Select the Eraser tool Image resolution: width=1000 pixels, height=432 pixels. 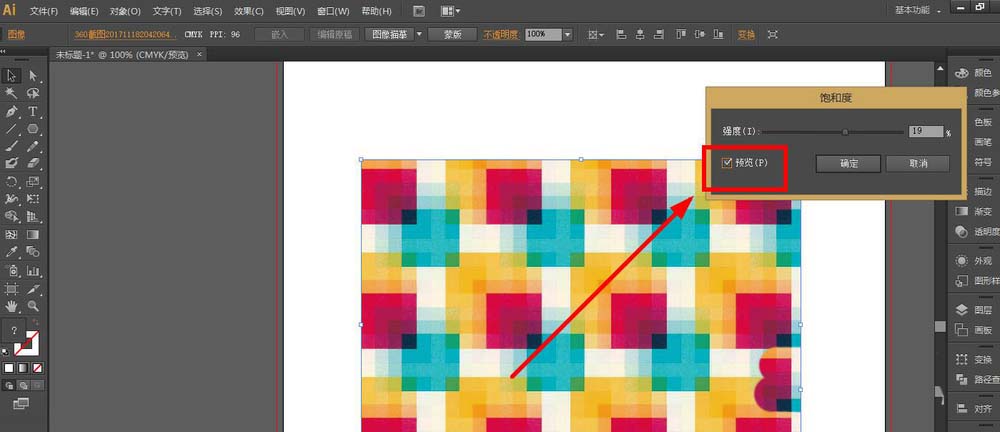click(x=33, y=164)
